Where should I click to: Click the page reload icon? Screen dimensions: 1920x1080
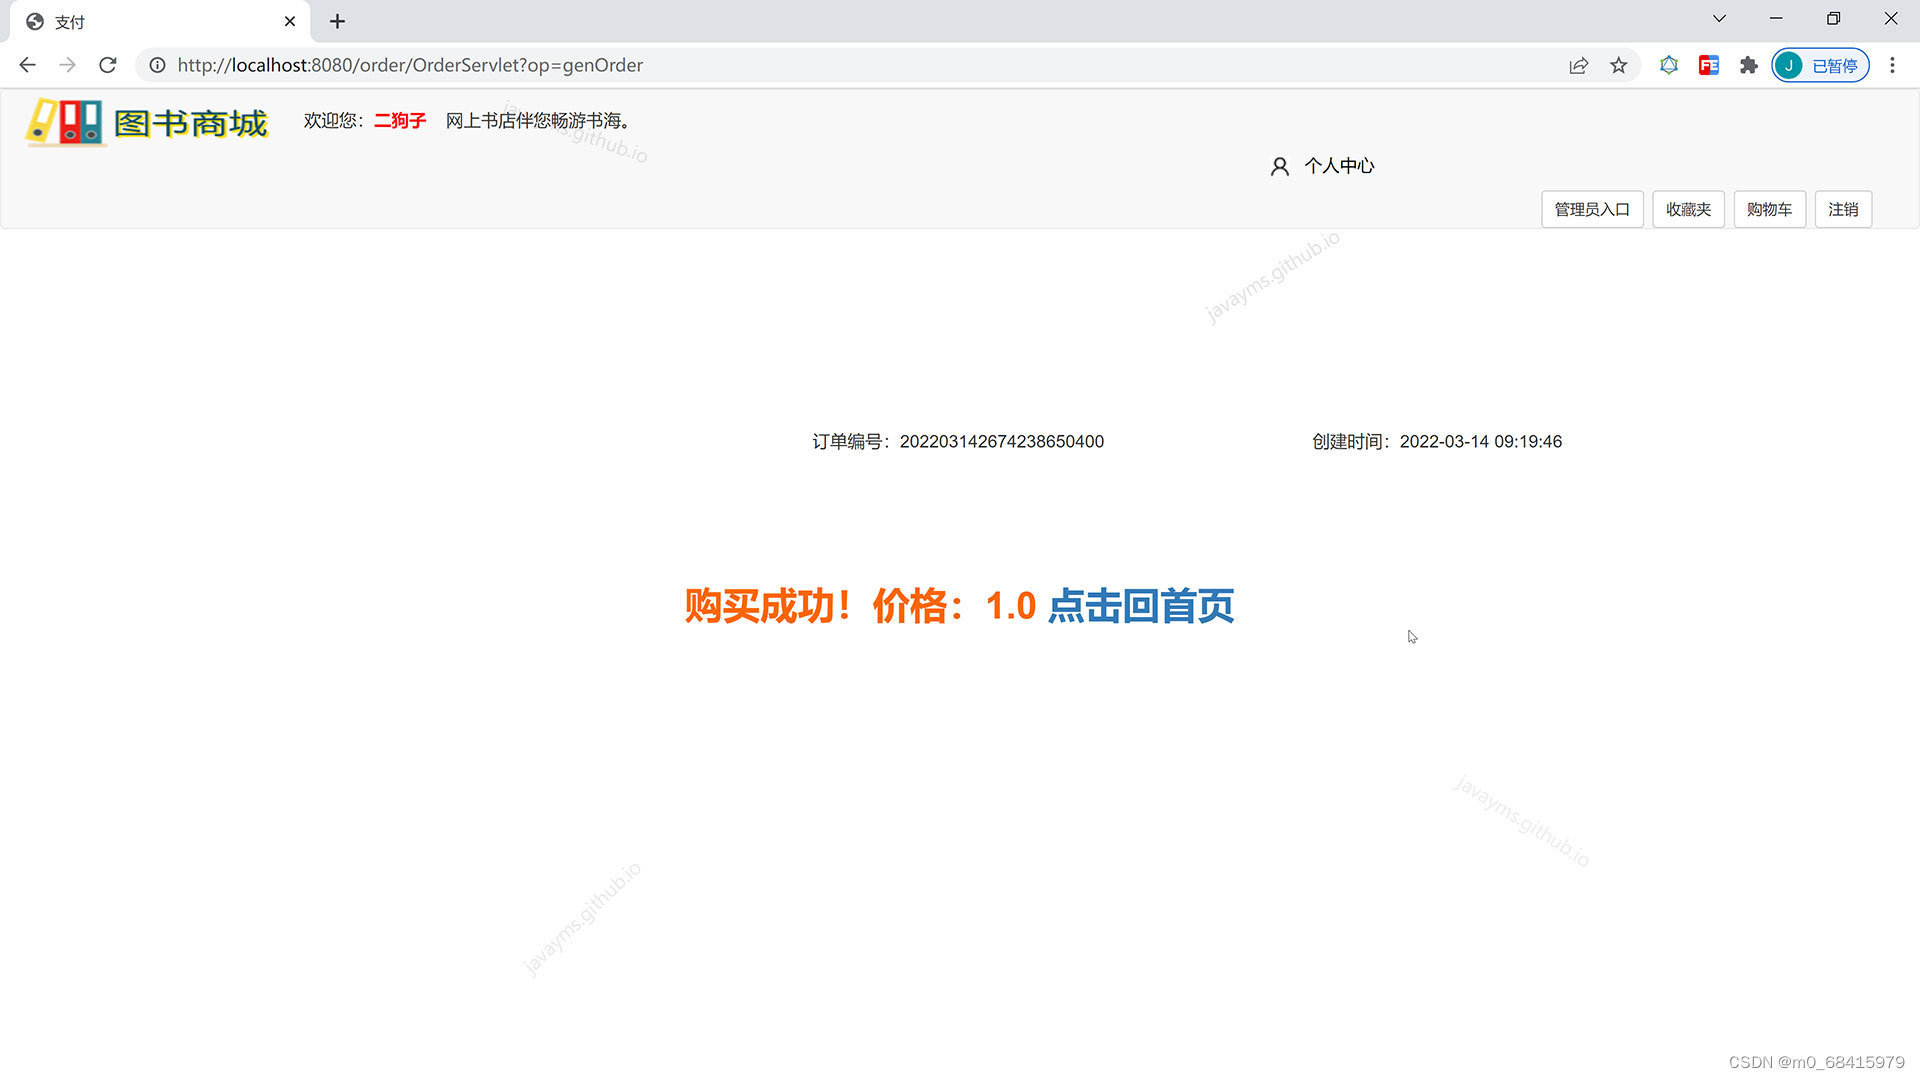(x=108, y=65)
